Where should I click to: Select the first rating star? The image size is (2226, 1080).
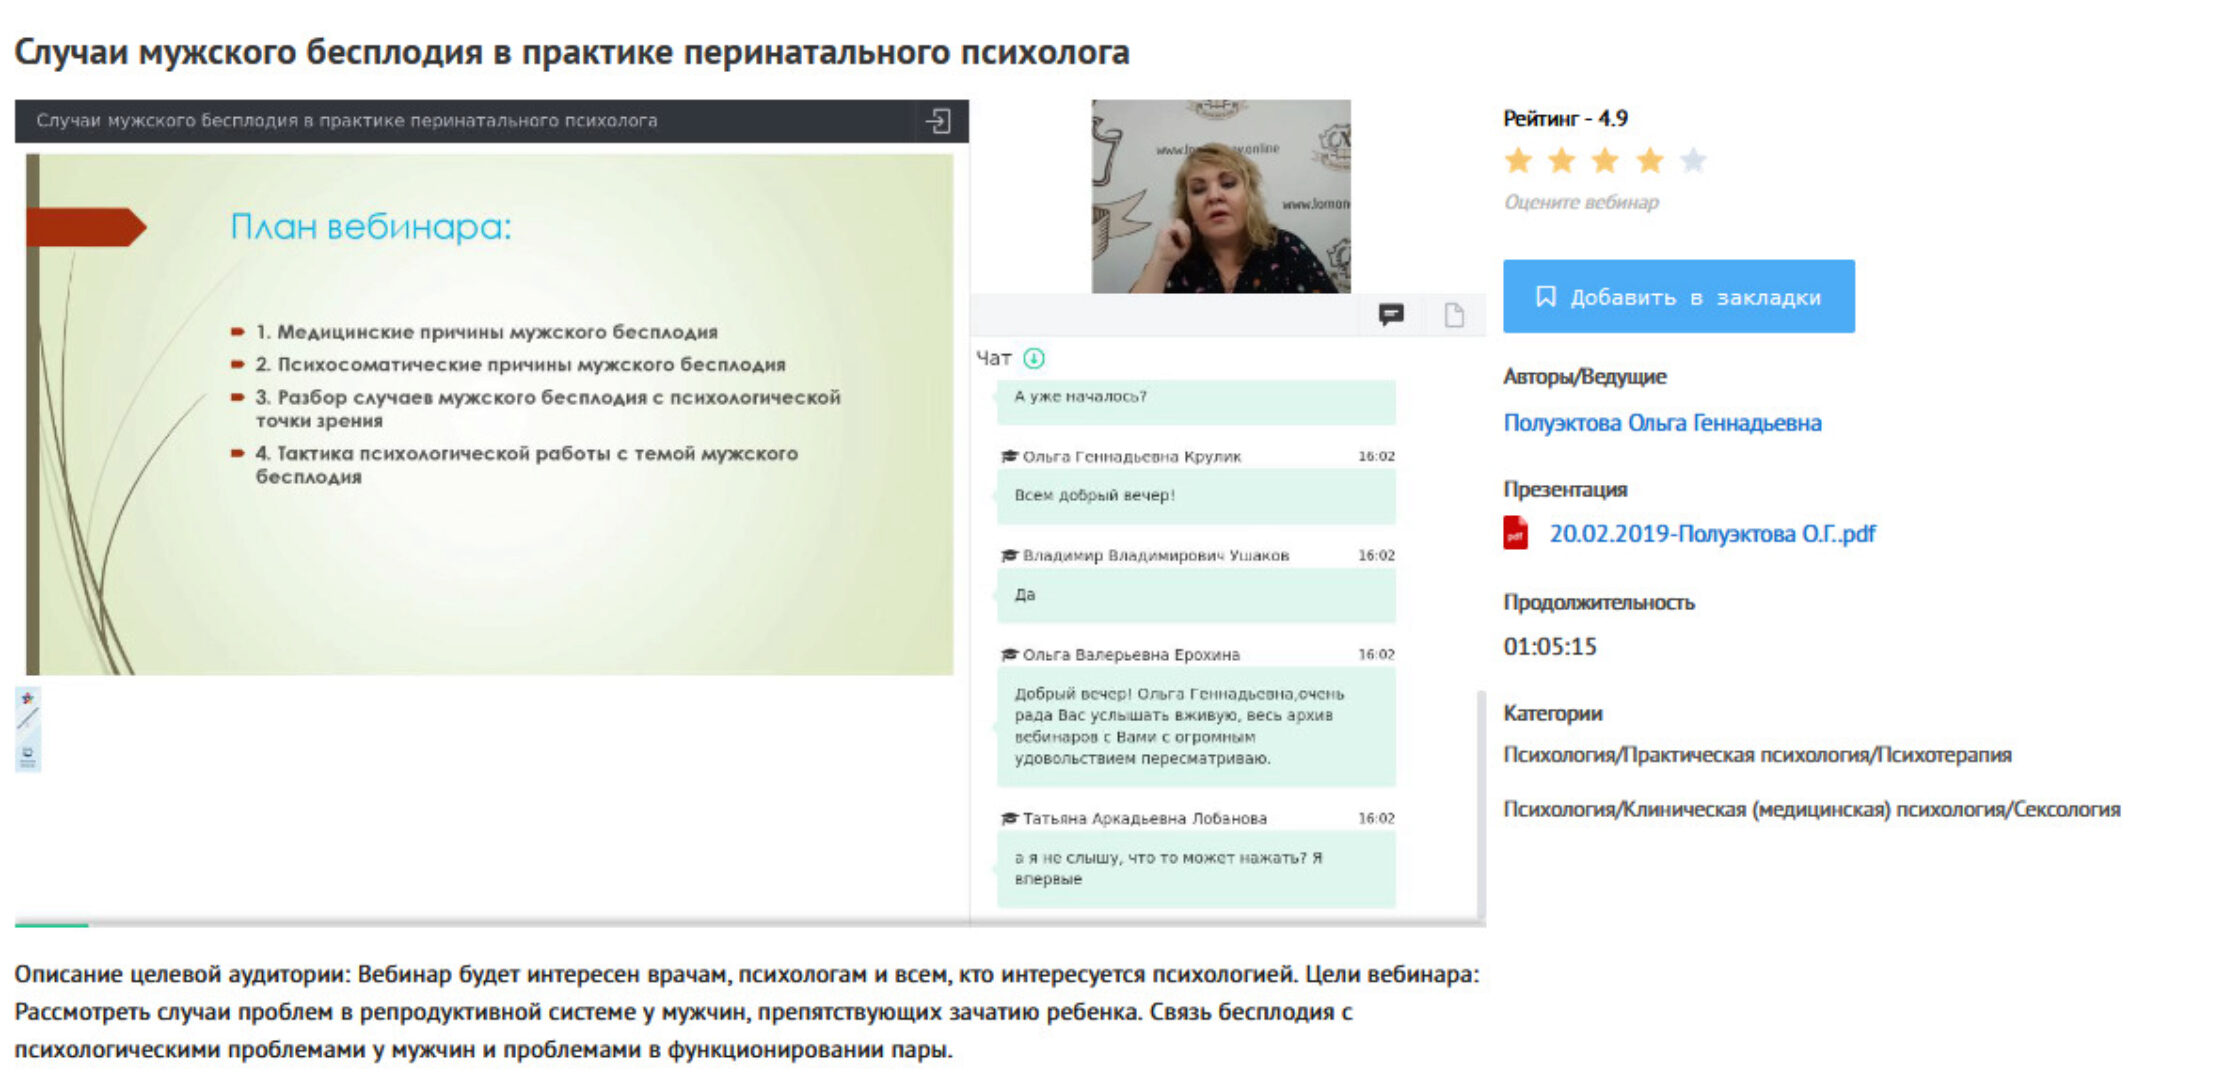pyautogui.click(x=1516, y=160)
